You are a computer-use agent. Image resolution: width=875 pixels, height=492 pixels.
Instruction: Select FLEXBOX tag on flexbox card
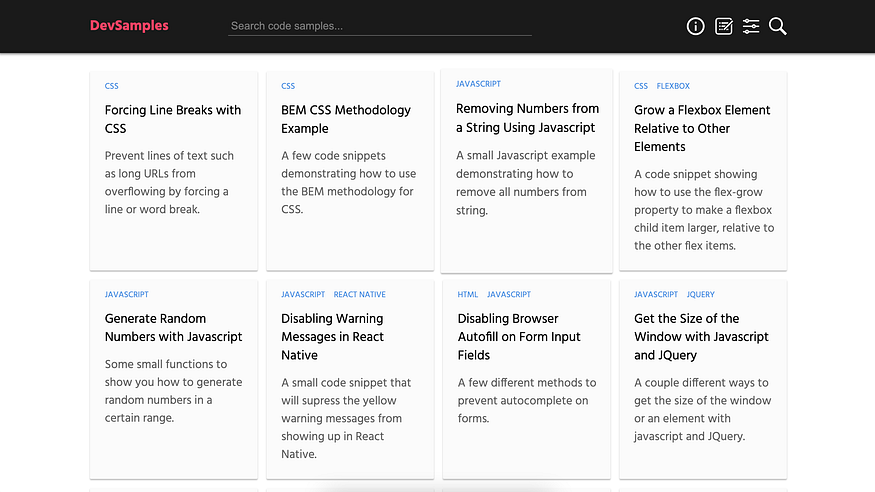673,86
